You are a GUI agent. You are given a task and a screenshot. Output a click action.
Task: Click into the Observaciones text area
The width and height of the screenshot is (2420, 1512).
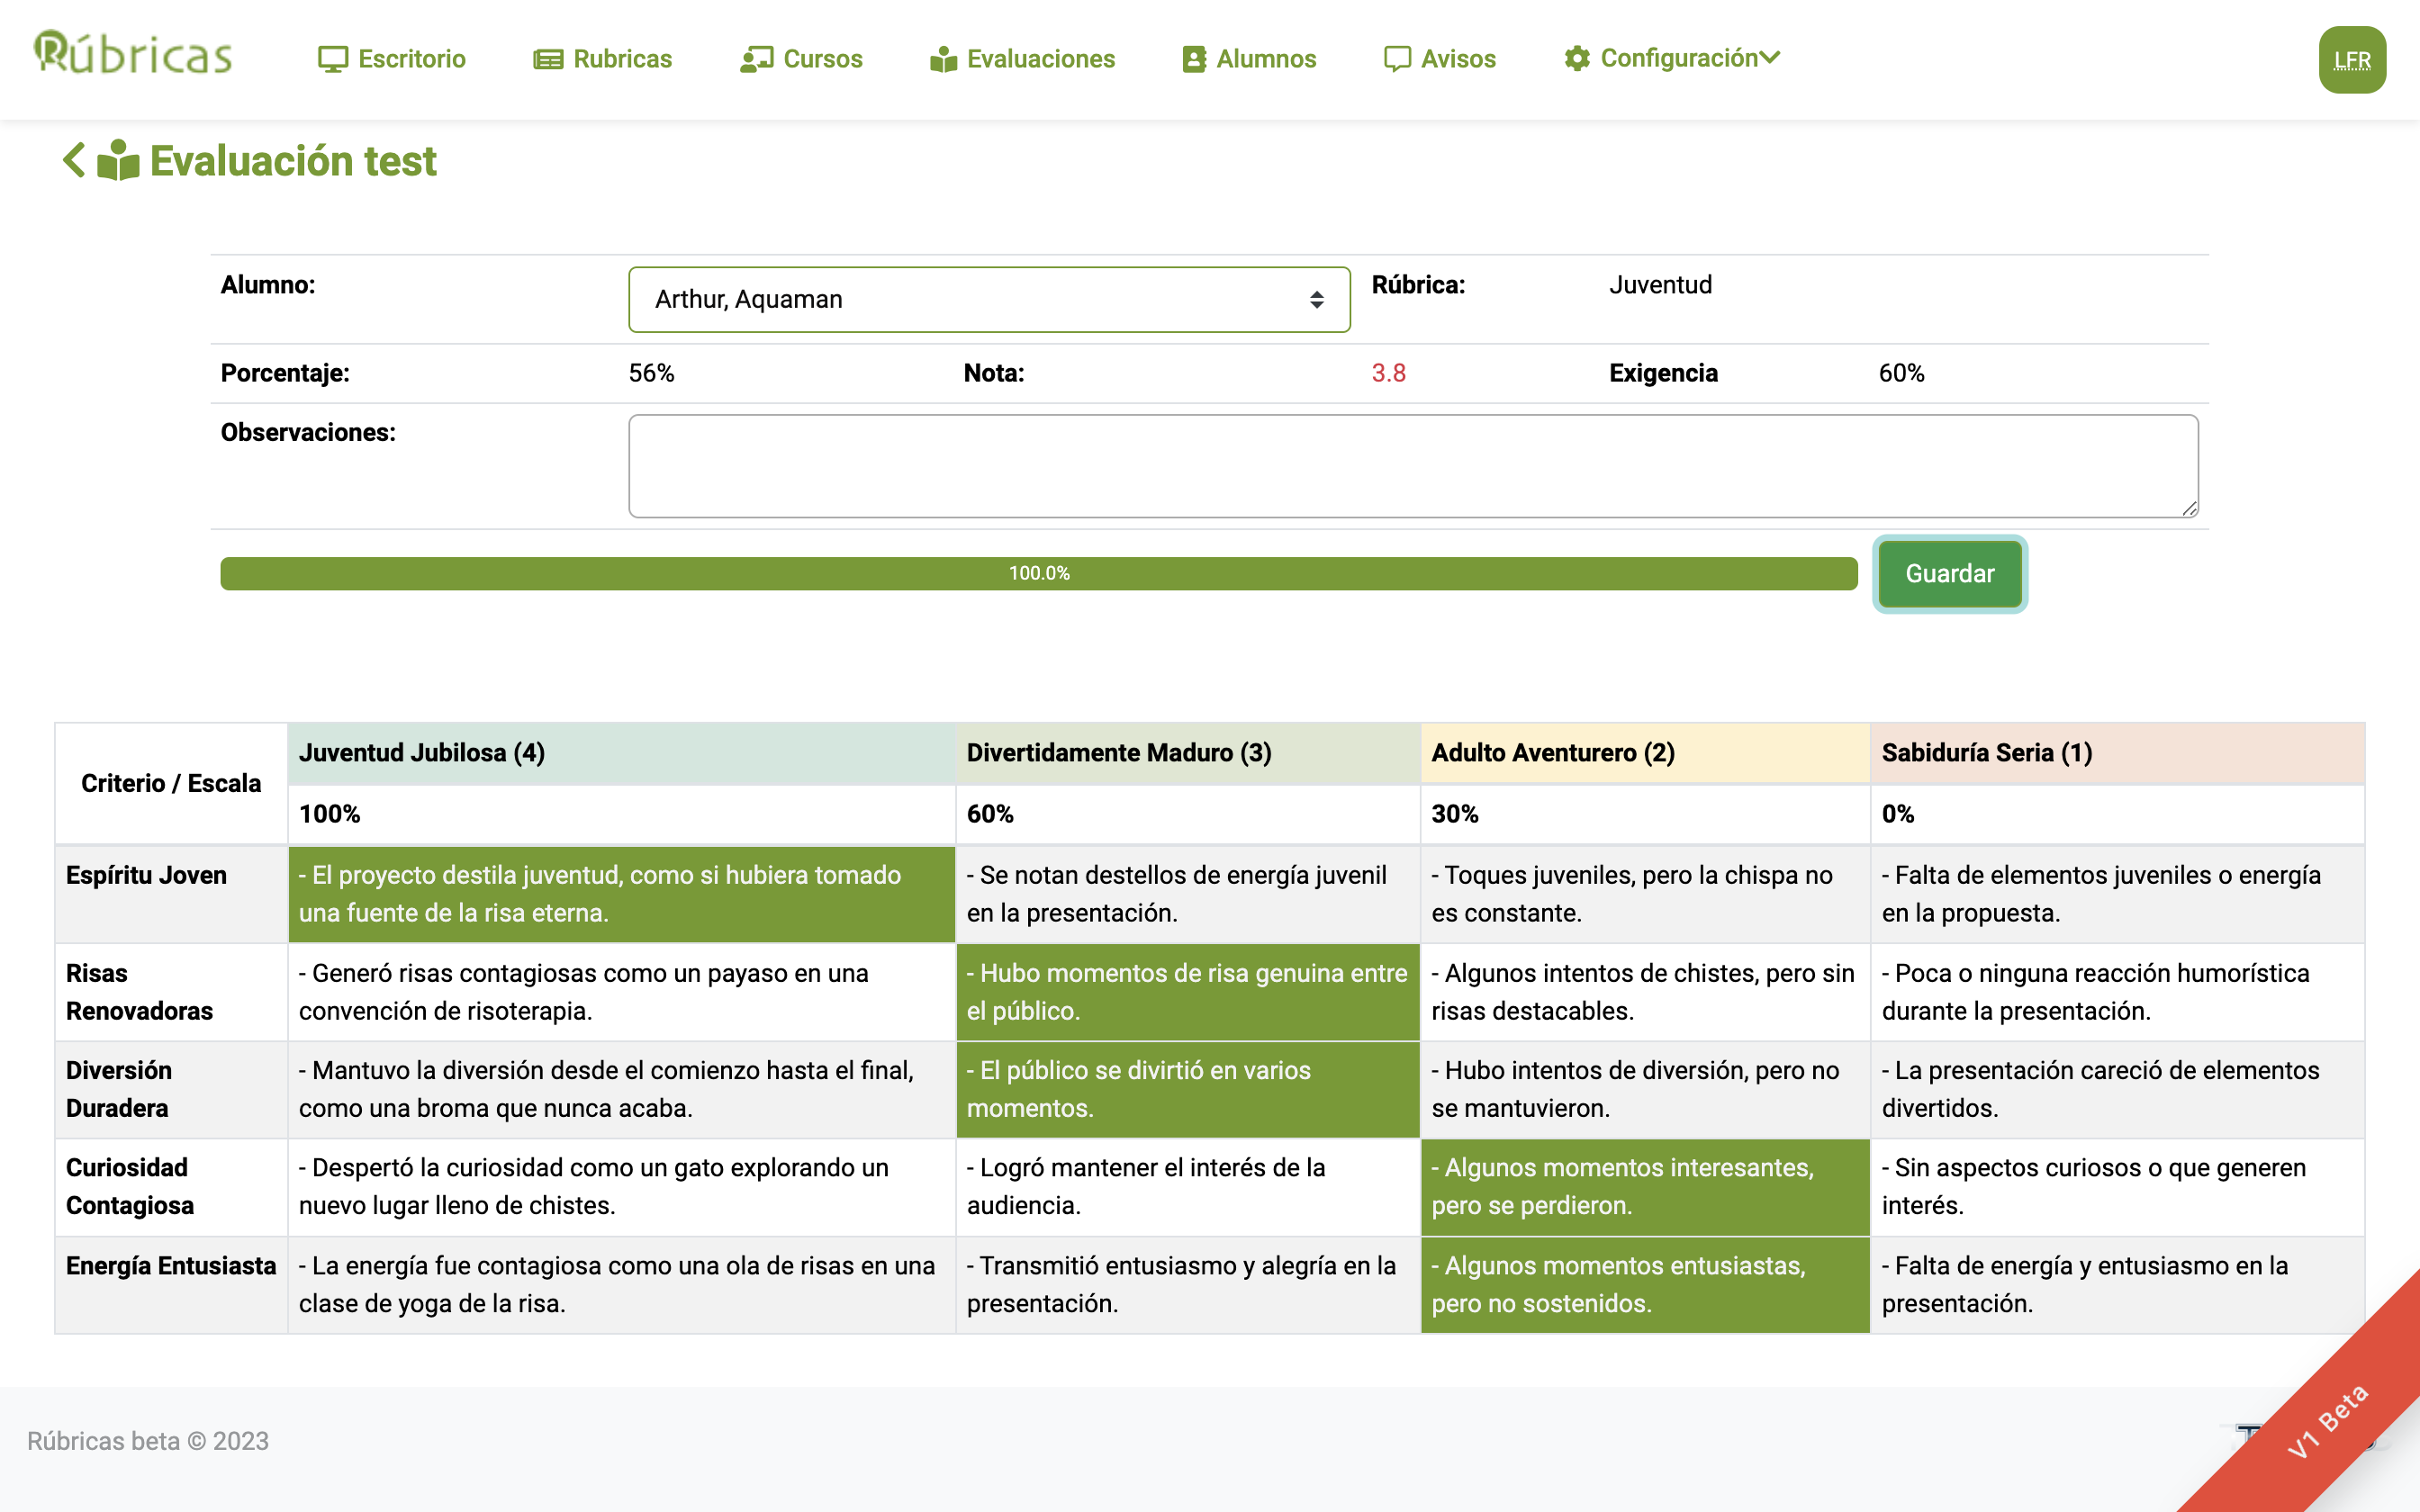[x=1412, y=466]
